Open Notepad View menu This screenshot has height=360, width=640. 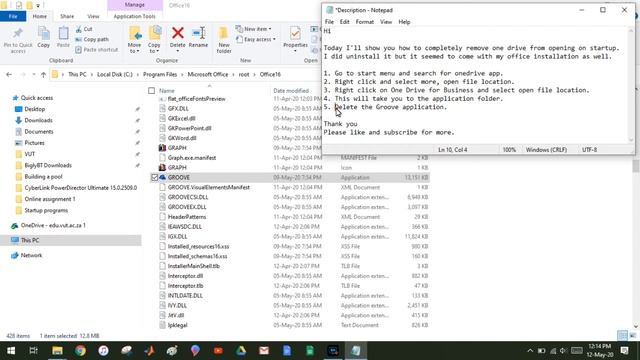coord(386,22)
